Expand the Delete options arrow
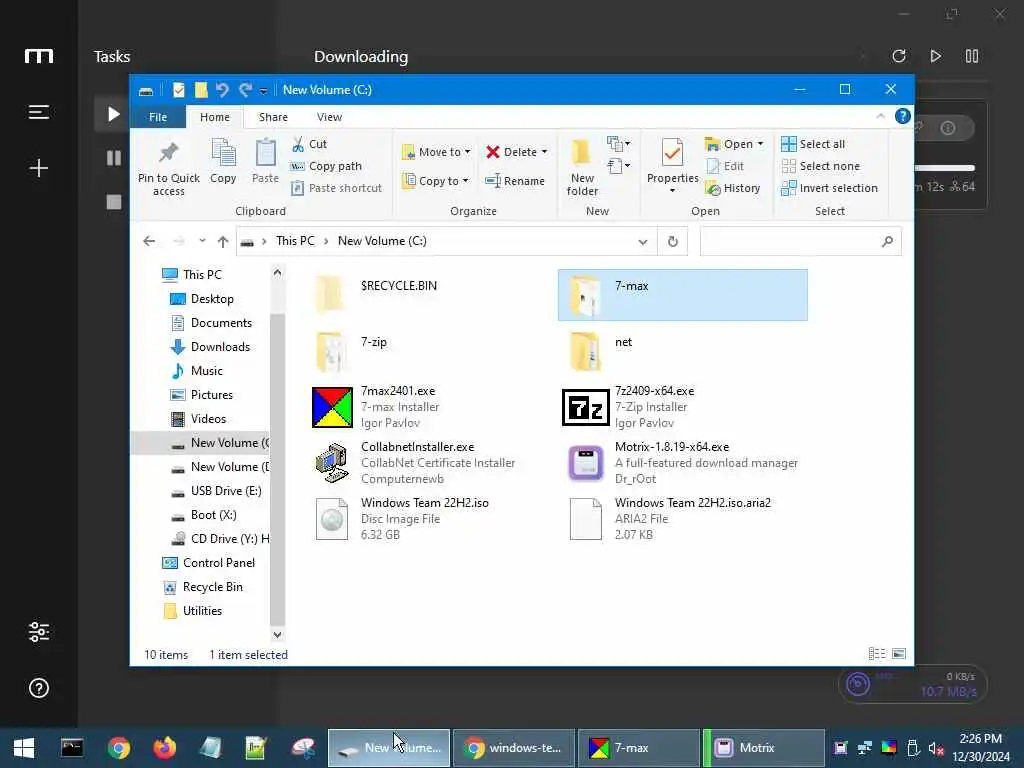The height and width of the screenshot is (768, 1024). 544,152
